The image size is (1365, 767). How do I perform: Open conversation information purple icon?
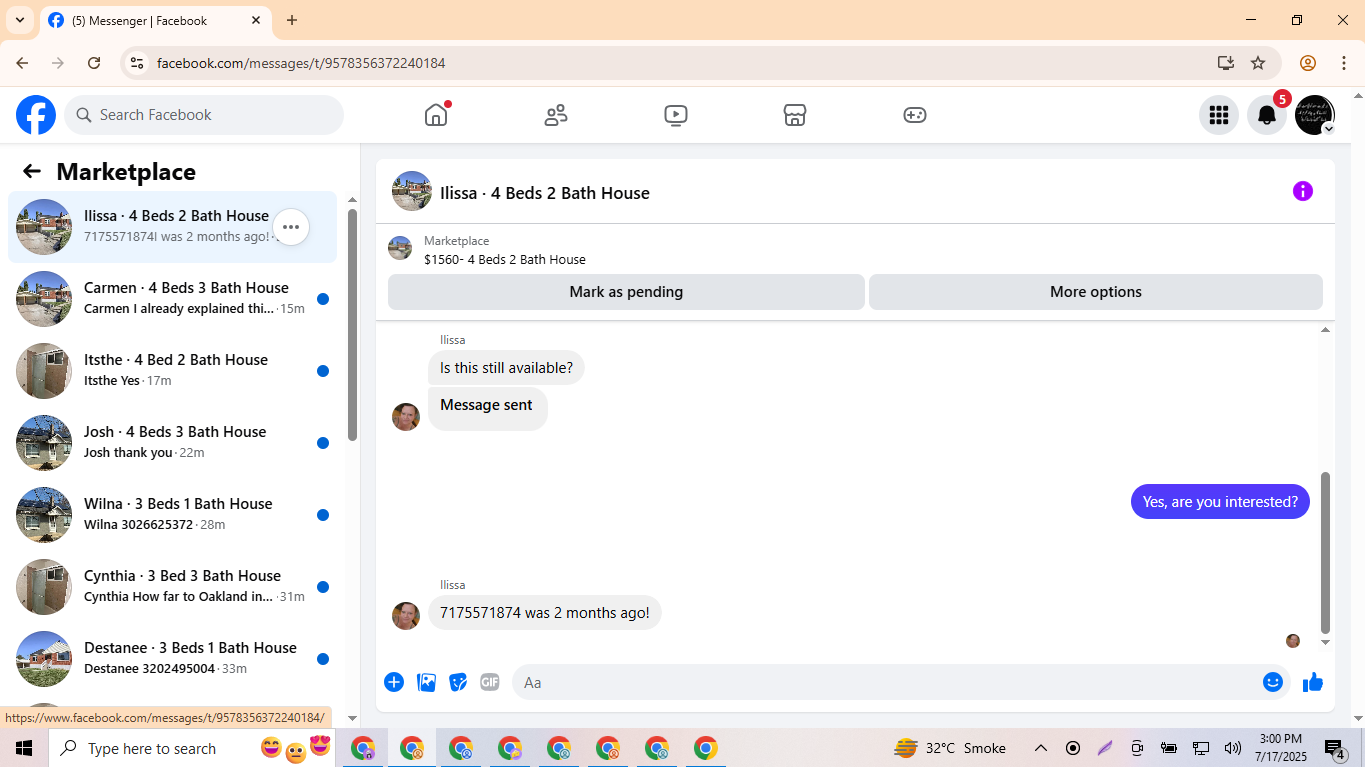[1303, 191]
